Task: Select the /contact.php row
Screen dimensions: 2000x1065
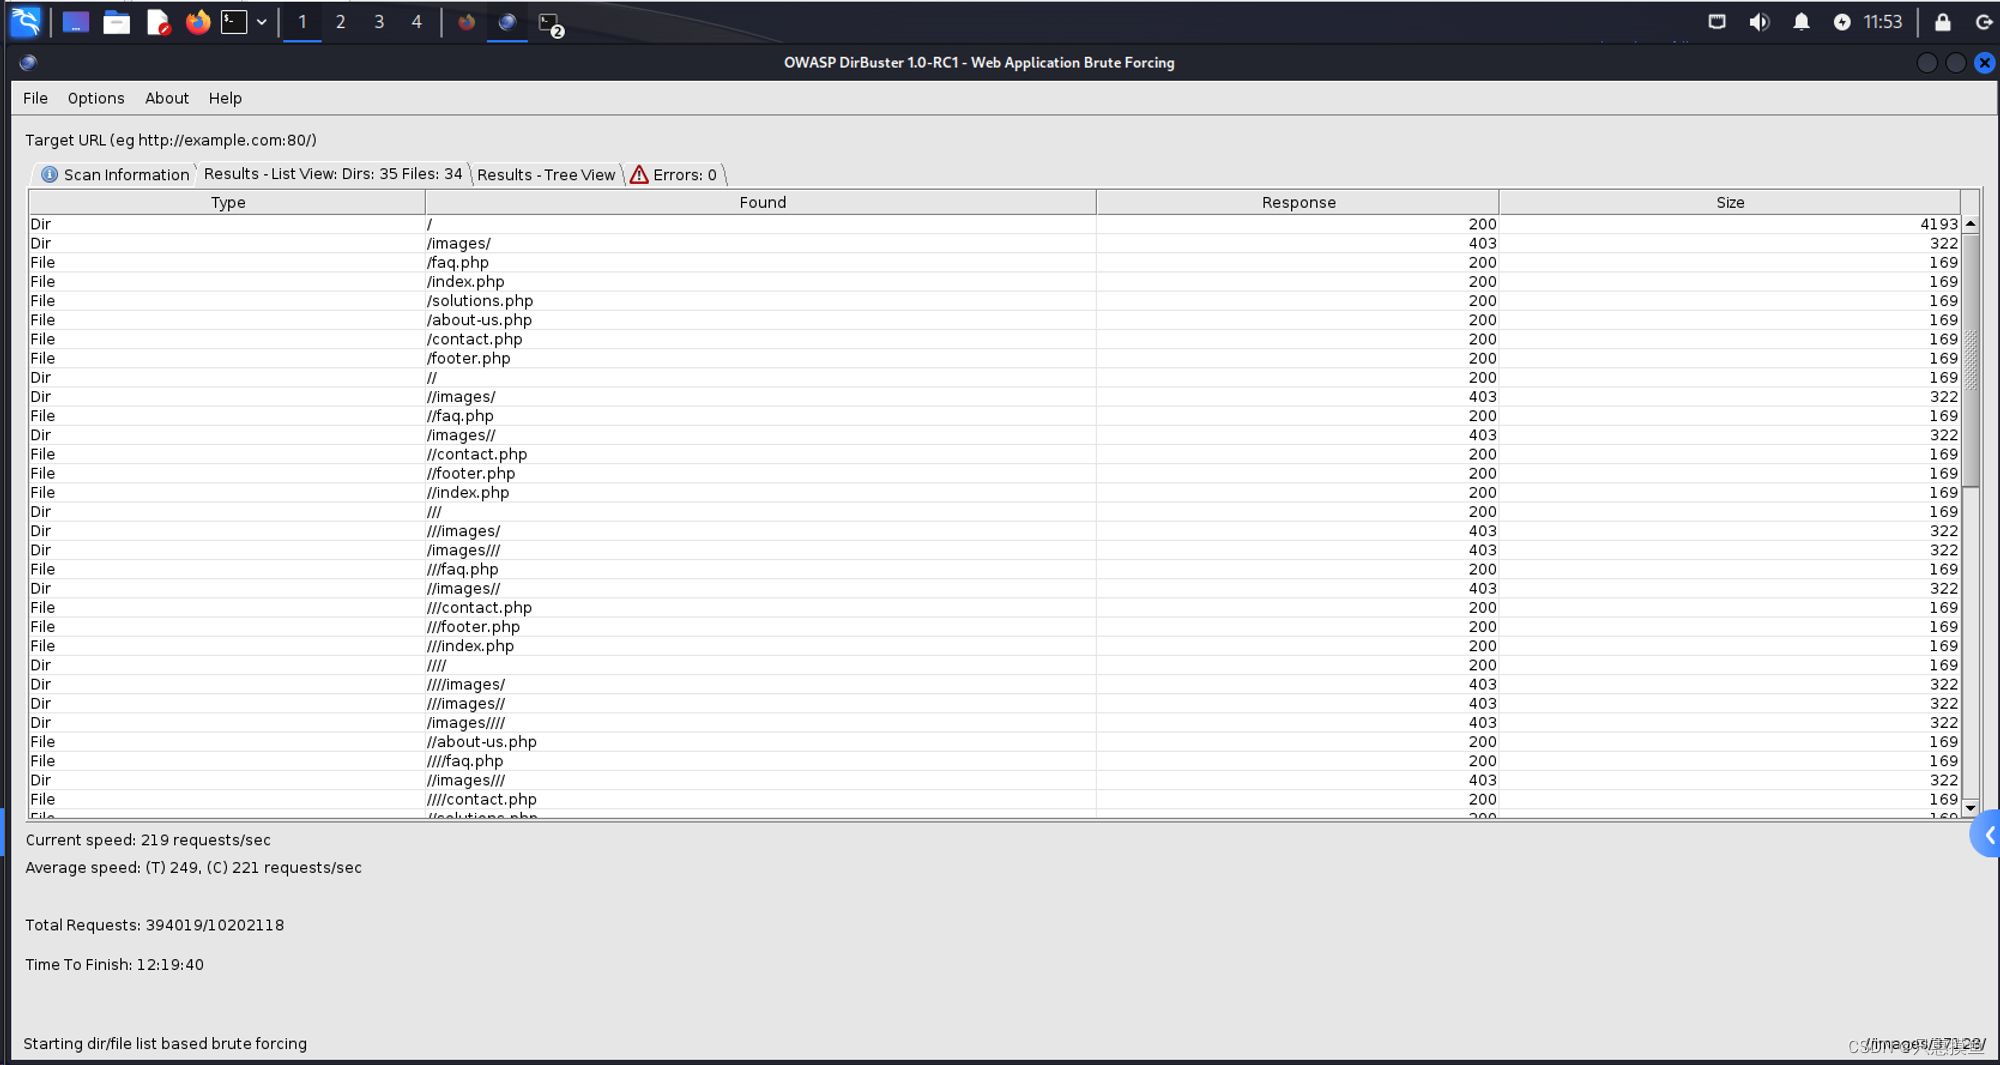Action: coord(994,339)
